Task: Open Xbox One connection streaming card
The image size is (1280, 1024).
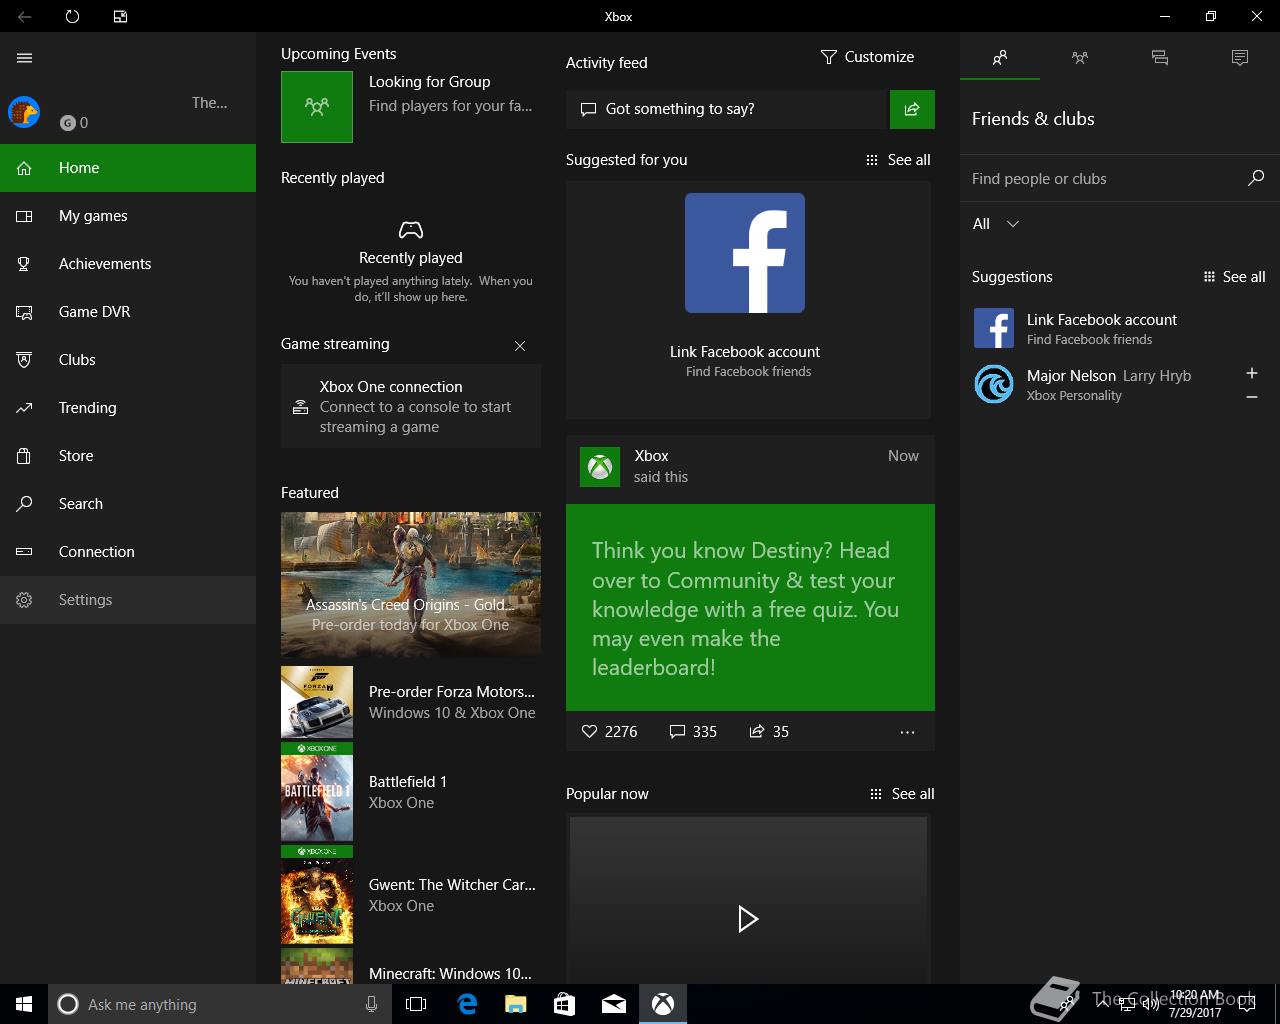Action: (x=411, y=406)
